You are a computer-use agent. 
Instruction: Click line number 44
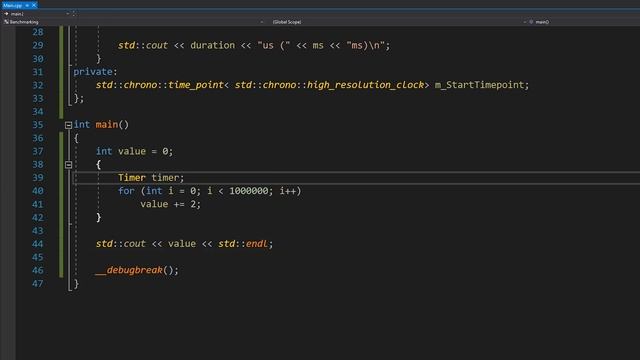pyautogui.click(x=38, y=244)
